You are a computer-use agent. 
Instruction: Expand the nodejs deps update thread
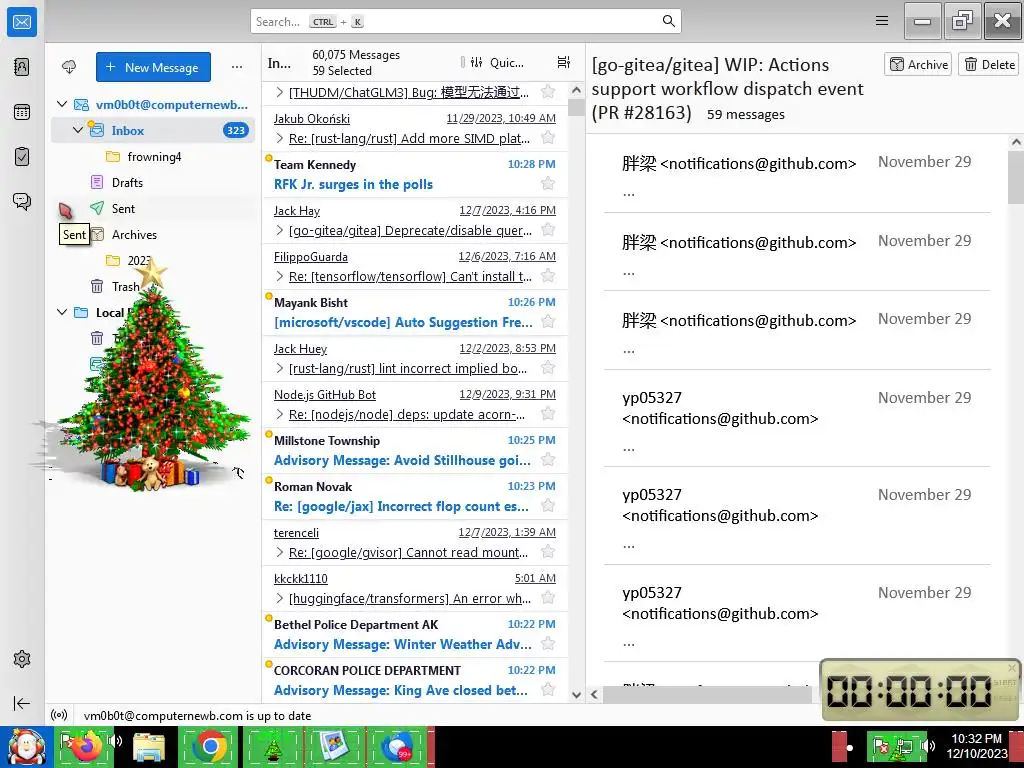coord(280,414)
